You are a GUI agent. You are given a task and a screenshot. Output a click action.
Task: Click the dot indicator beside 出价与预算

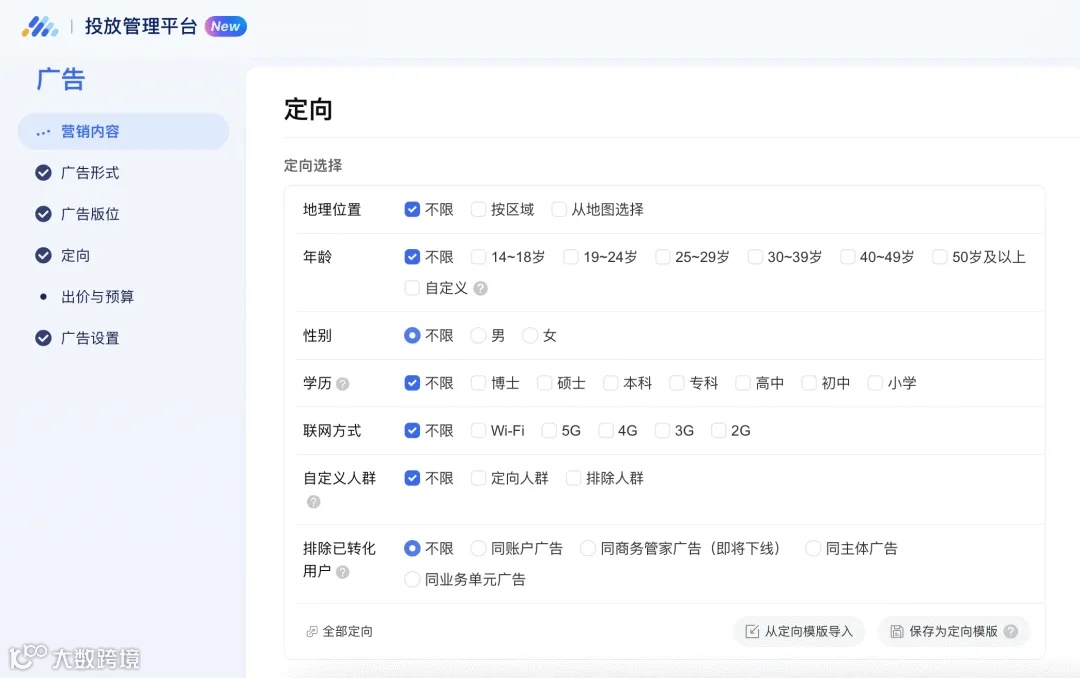42,296
